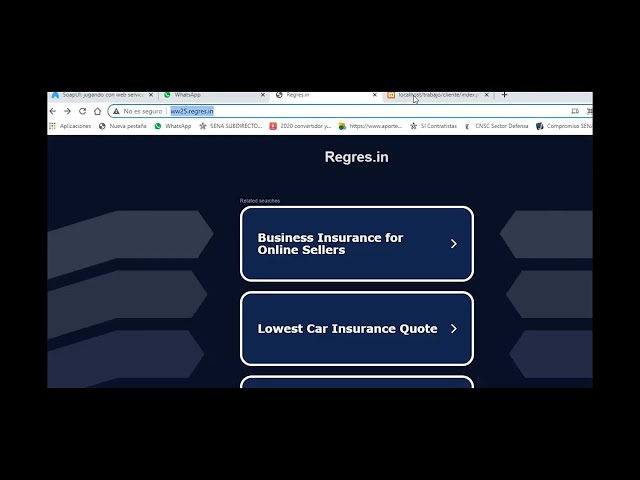
Task: Click the arrow on Business Insurance card
Action: click(453, 244)
